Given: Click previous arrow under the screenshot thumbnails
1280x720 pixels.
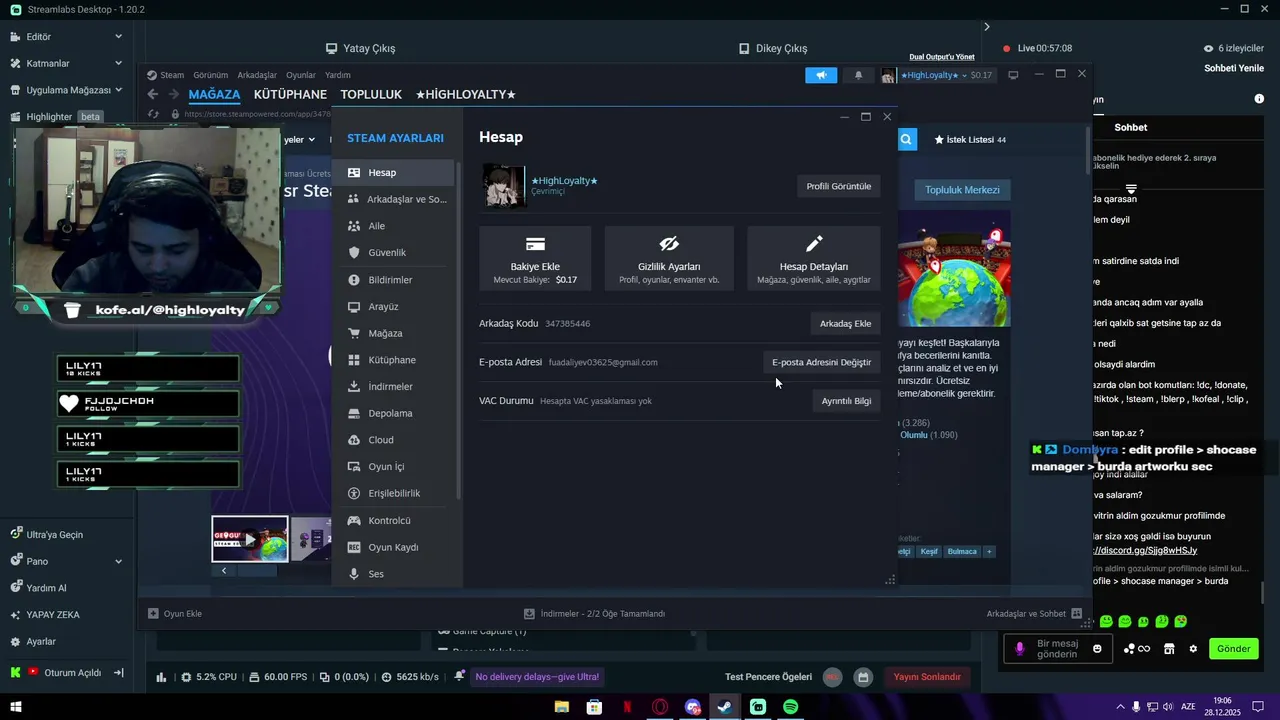Looking at the screenshot, I should [x=224, y=571].
